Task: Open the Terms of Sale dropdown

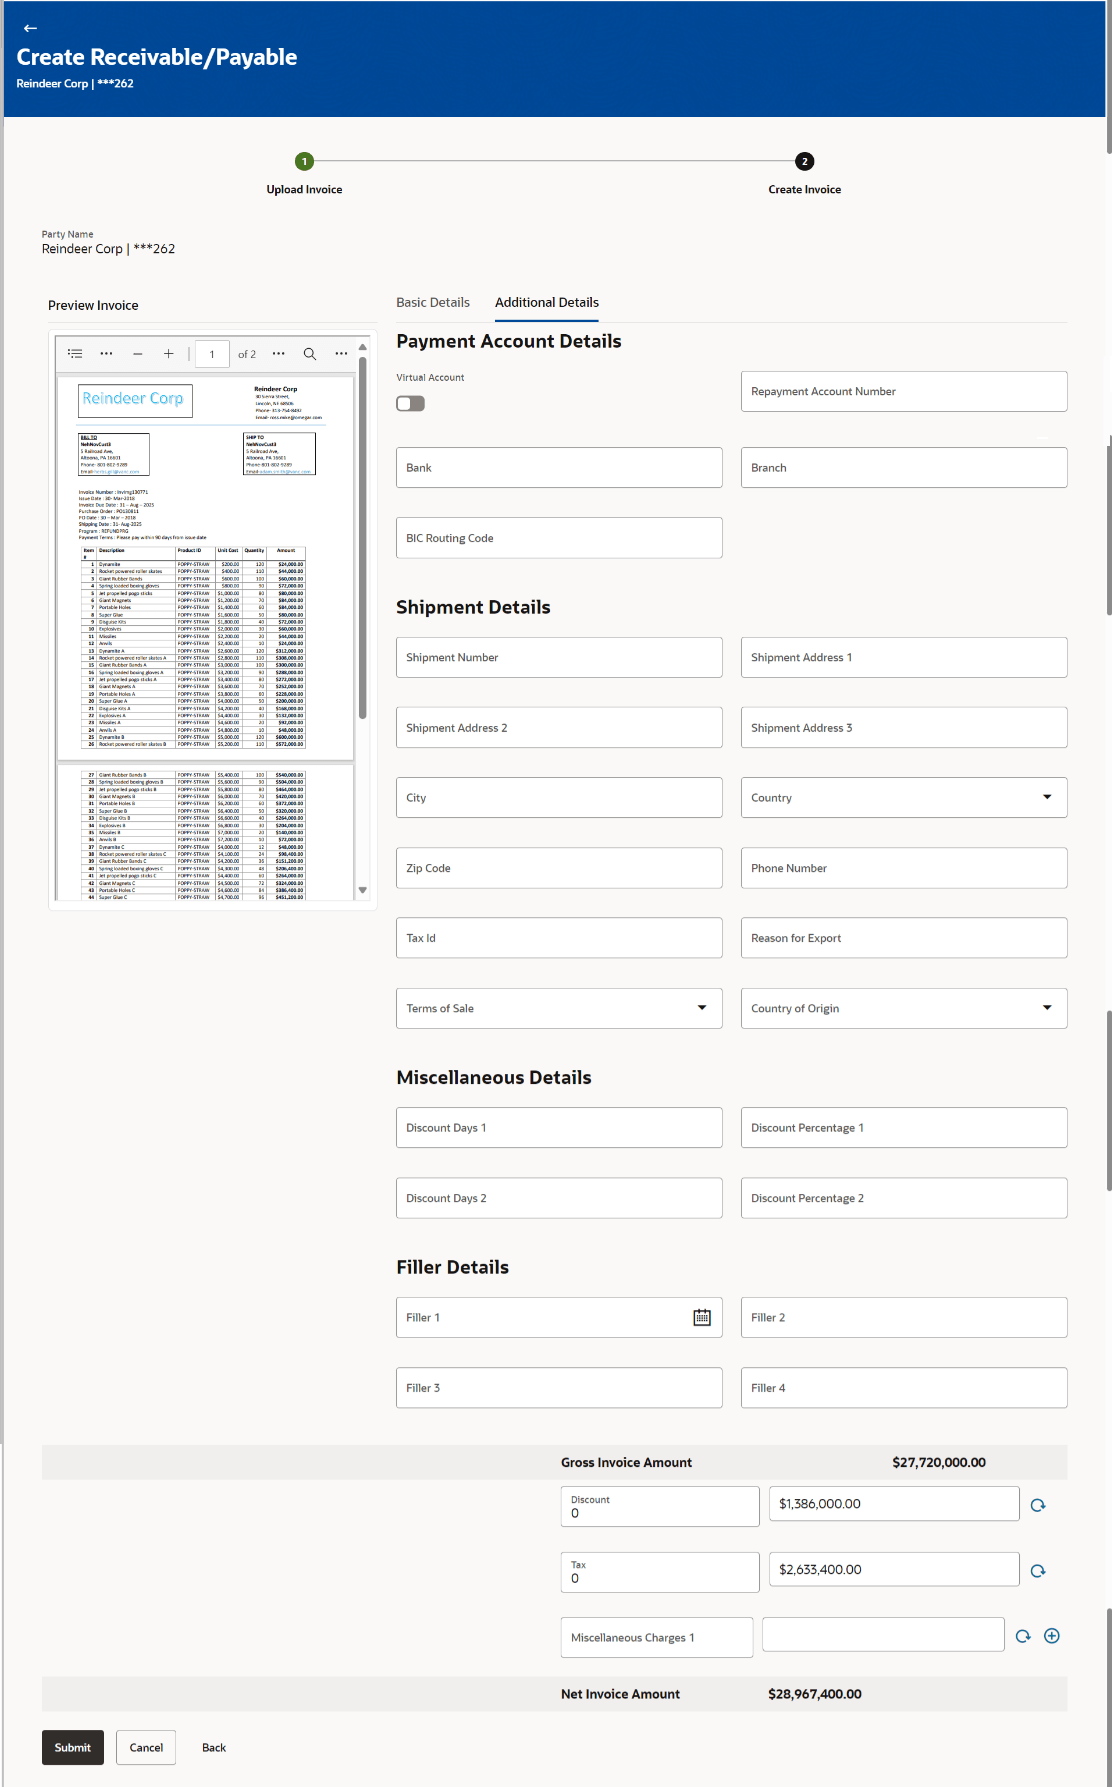Action: (x=702, y=1008)
